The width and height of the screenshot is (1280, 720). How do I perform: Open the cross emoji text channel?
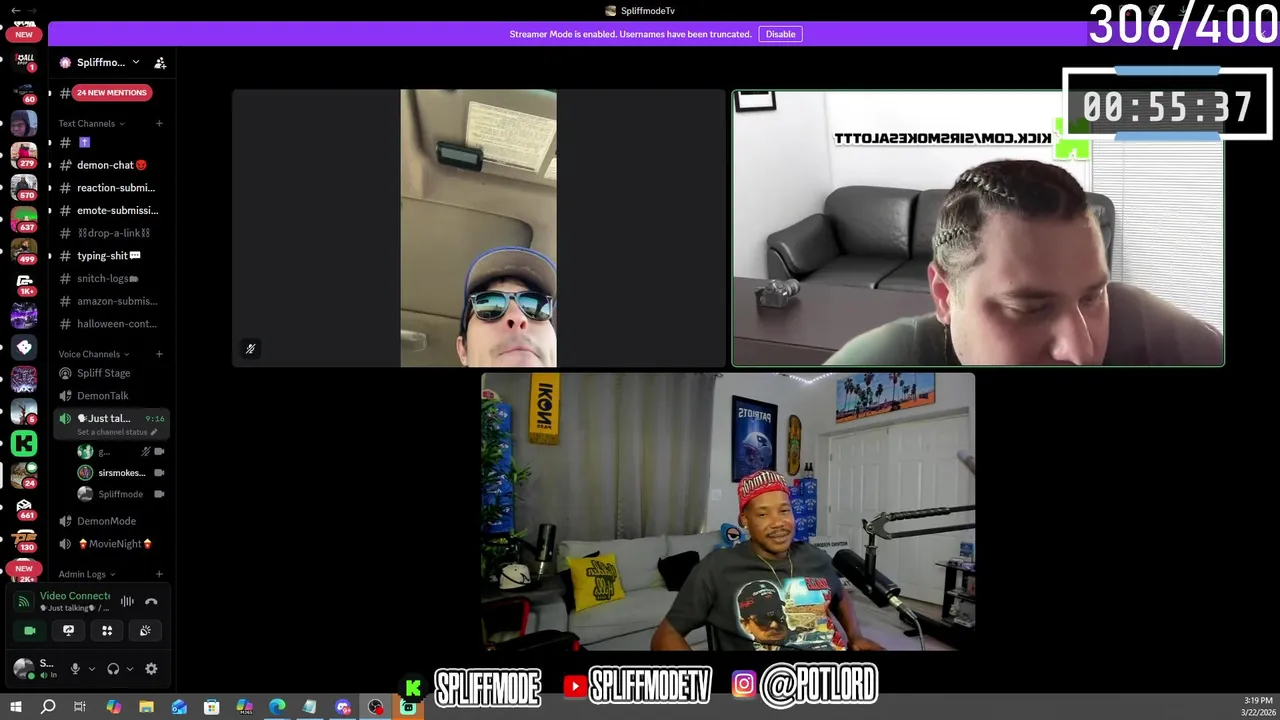point(111,143)
